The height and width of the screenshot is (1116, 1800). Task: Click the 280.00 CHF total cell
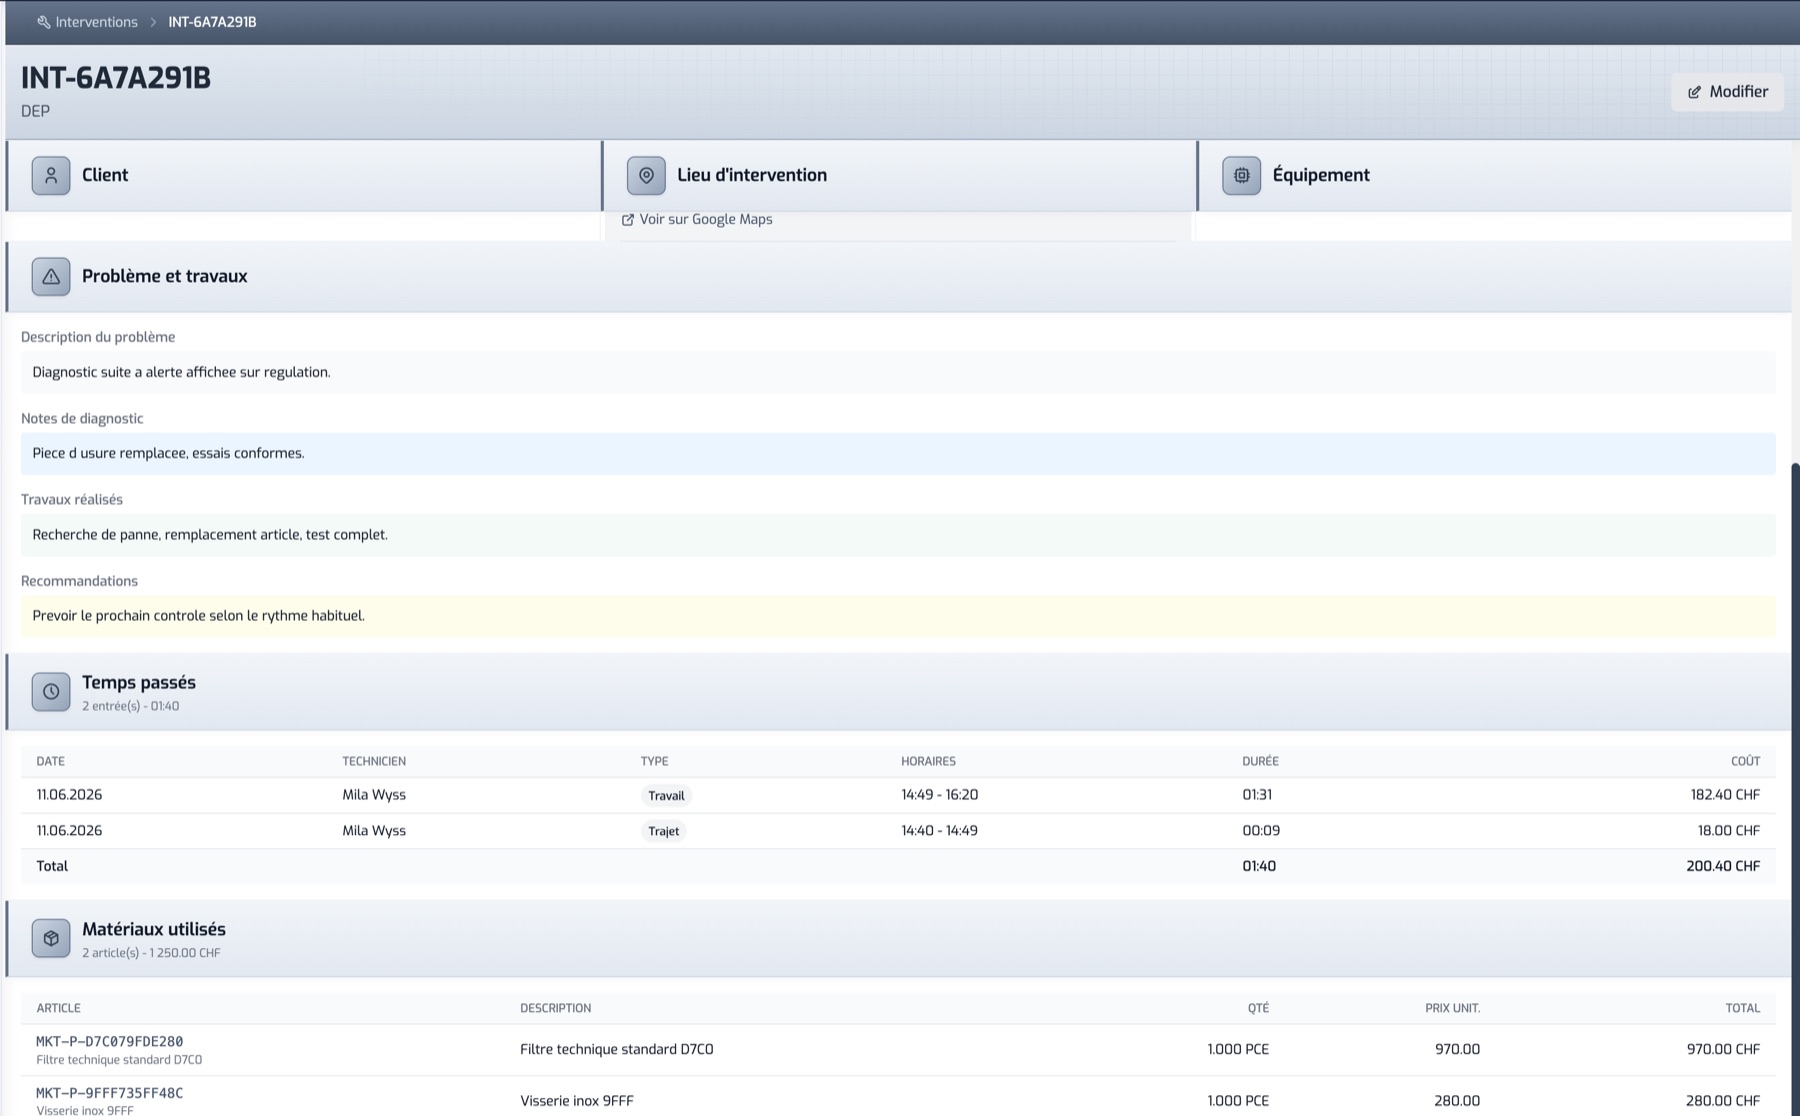(x=1723, y=1101)
